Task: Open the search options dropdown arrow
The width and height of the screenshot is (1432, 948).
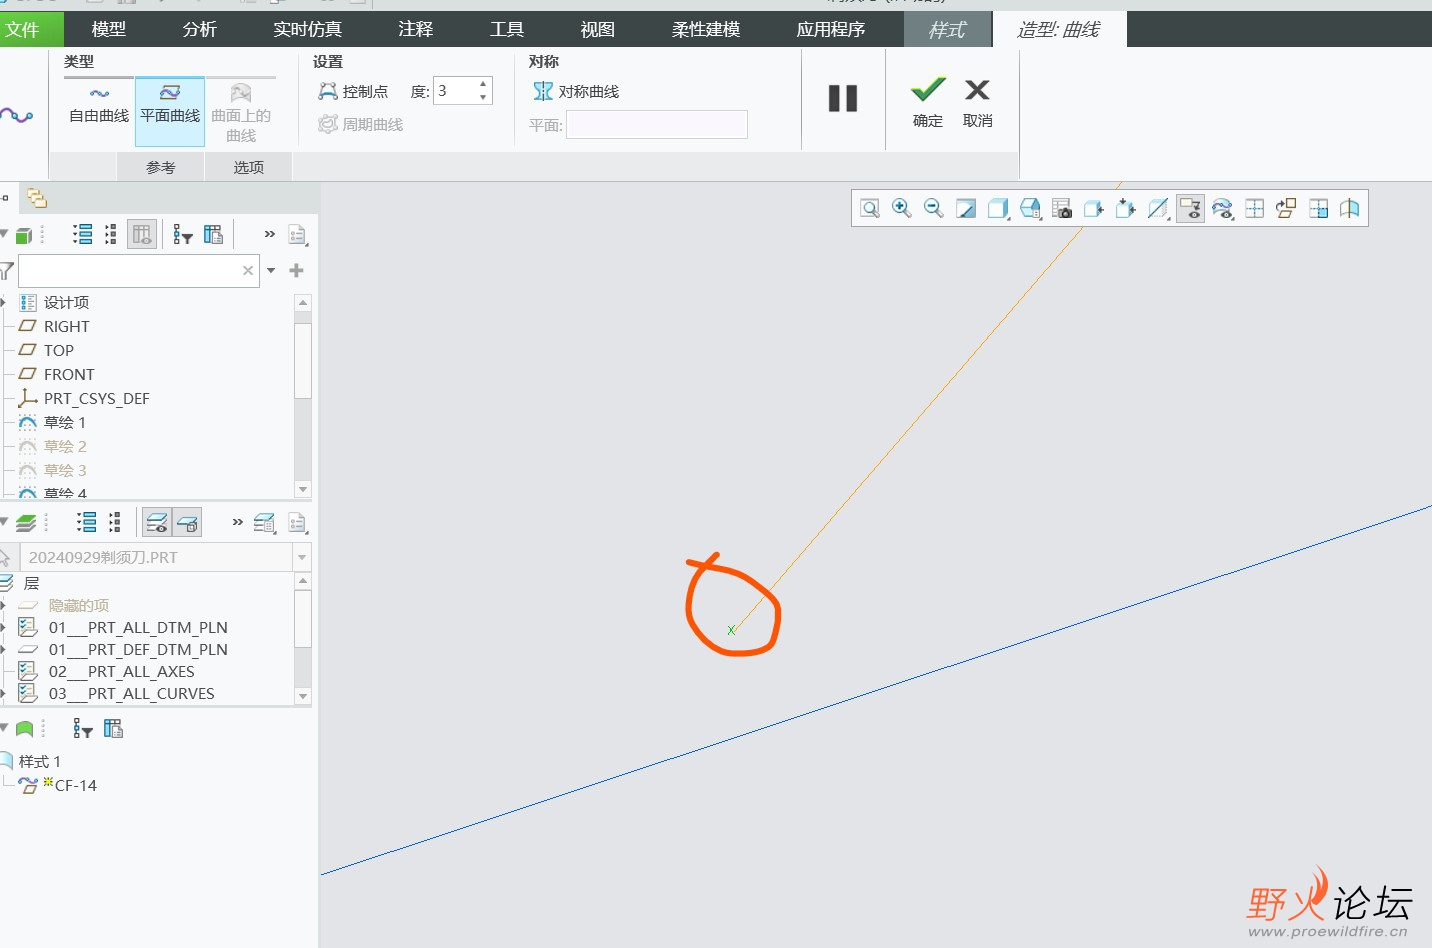Action: [x=271, y=270]
